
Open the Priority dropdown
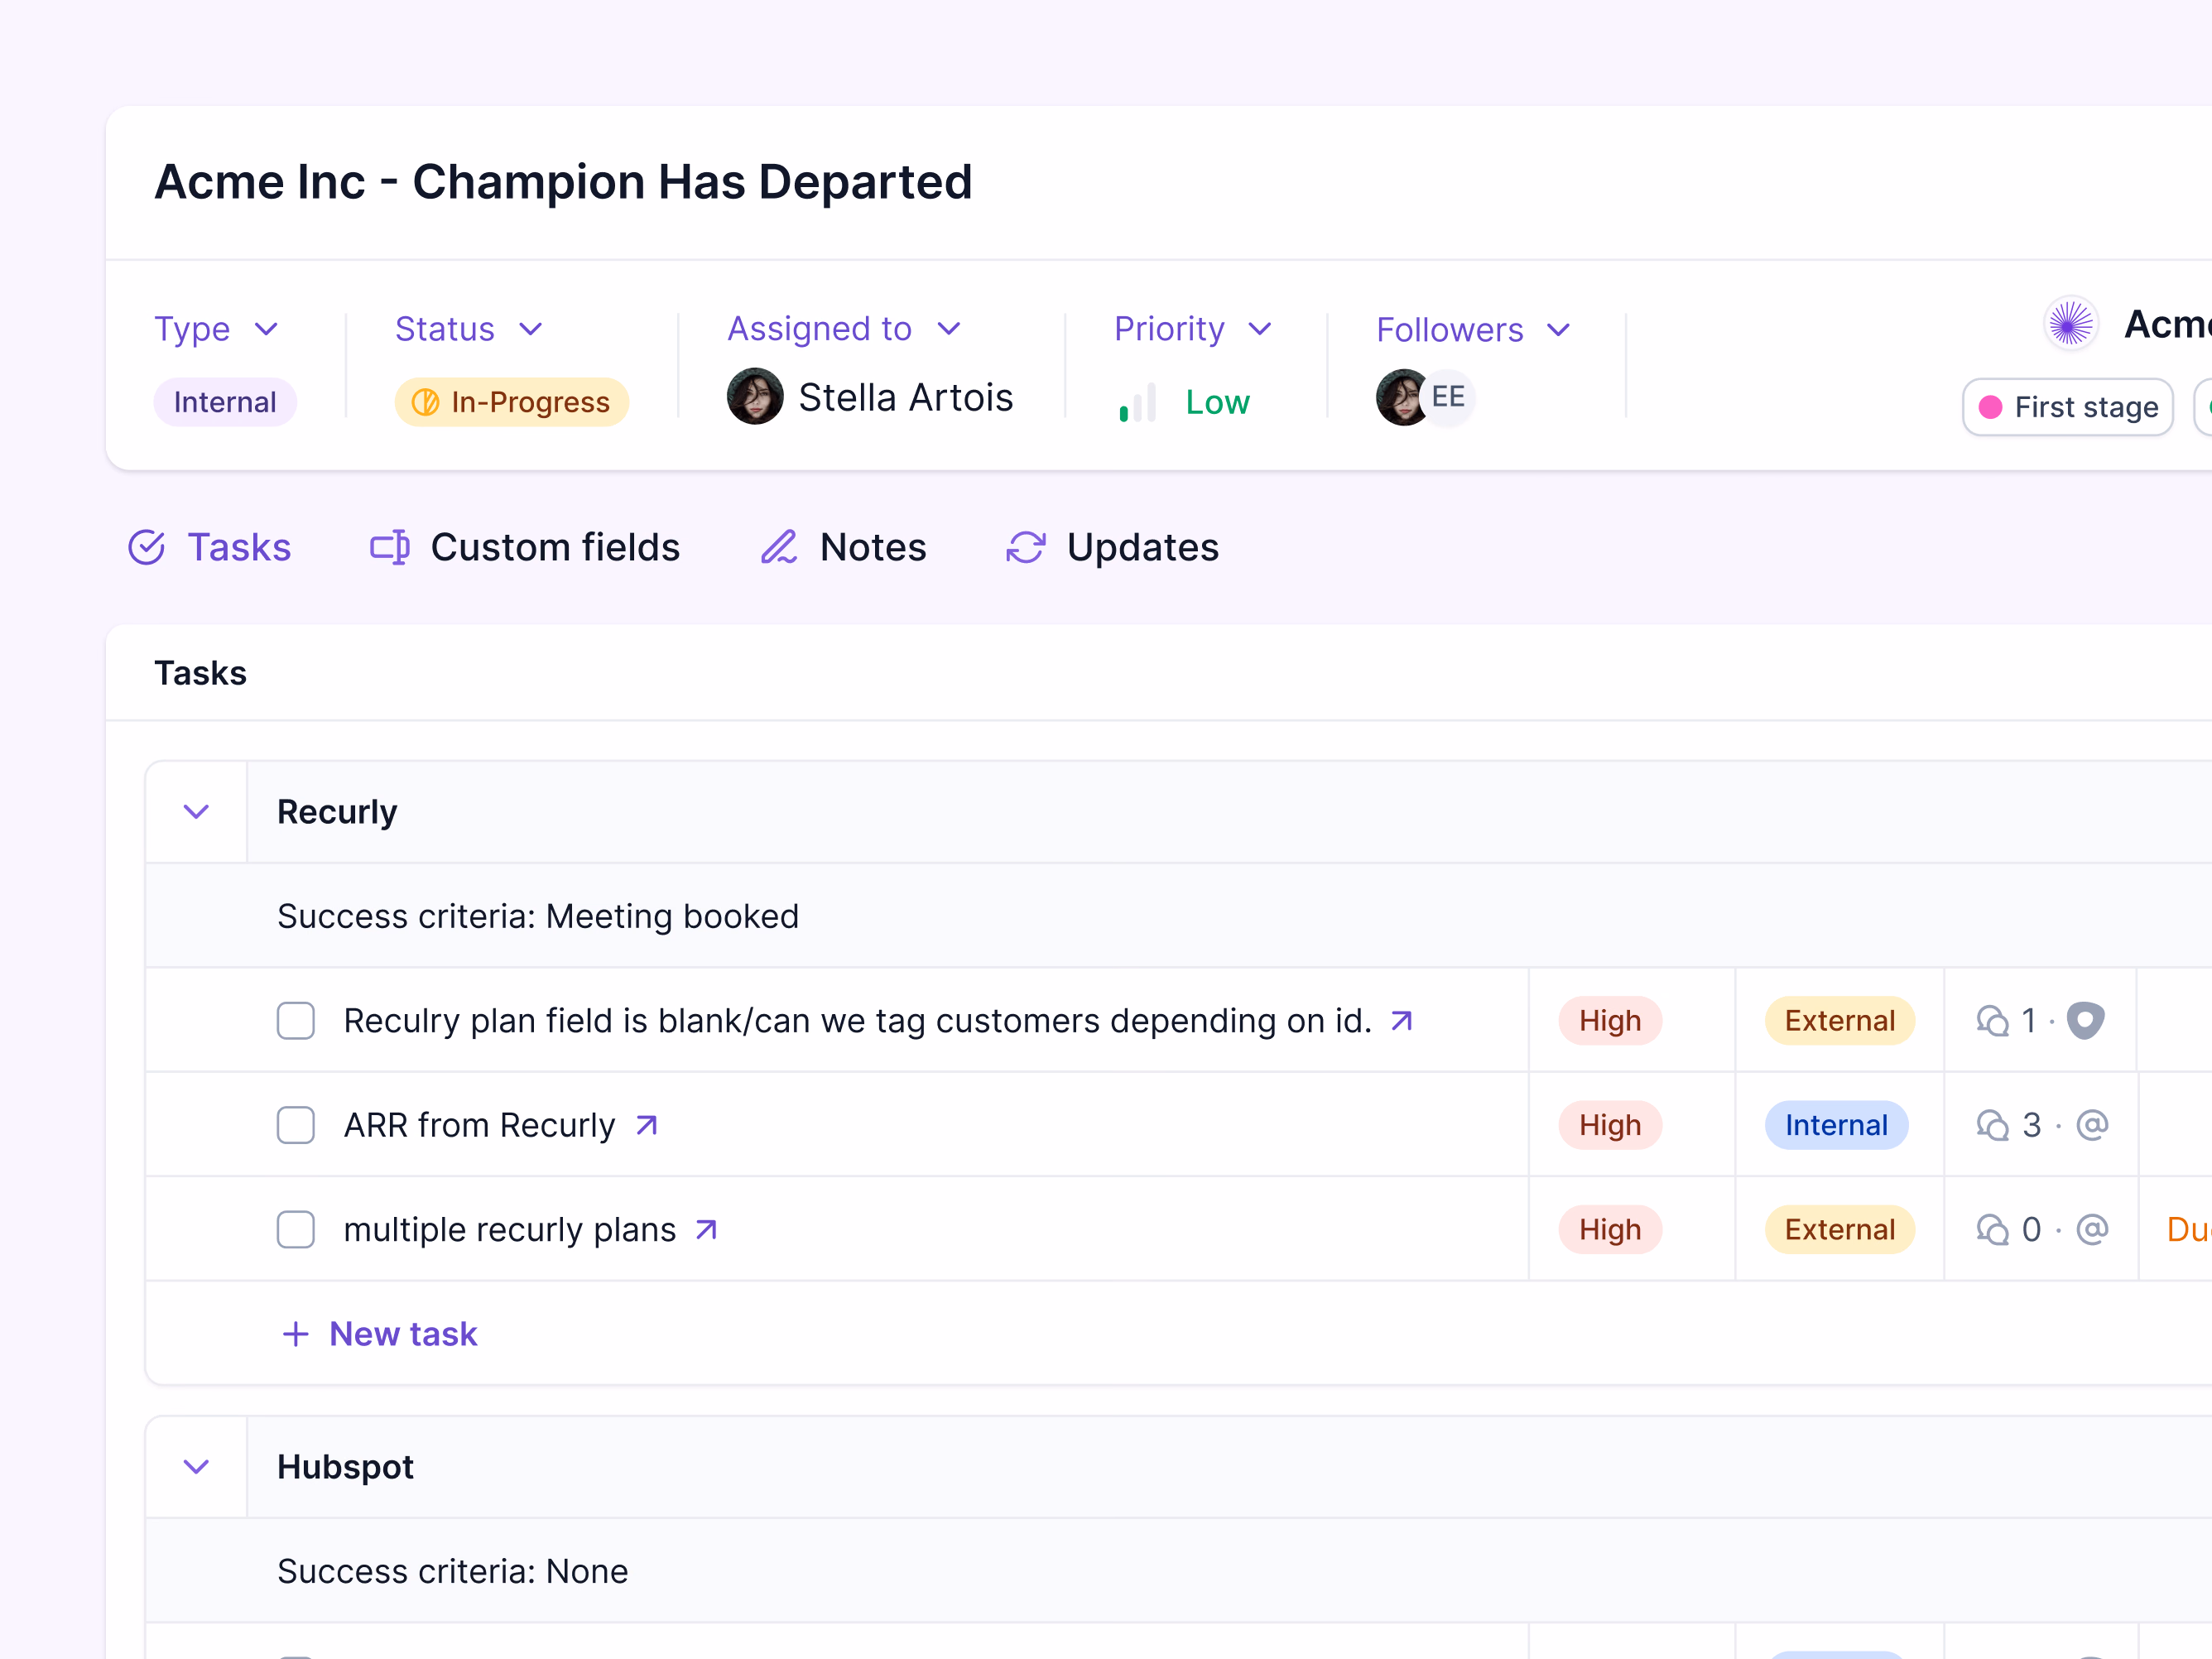click(1193, 329)
